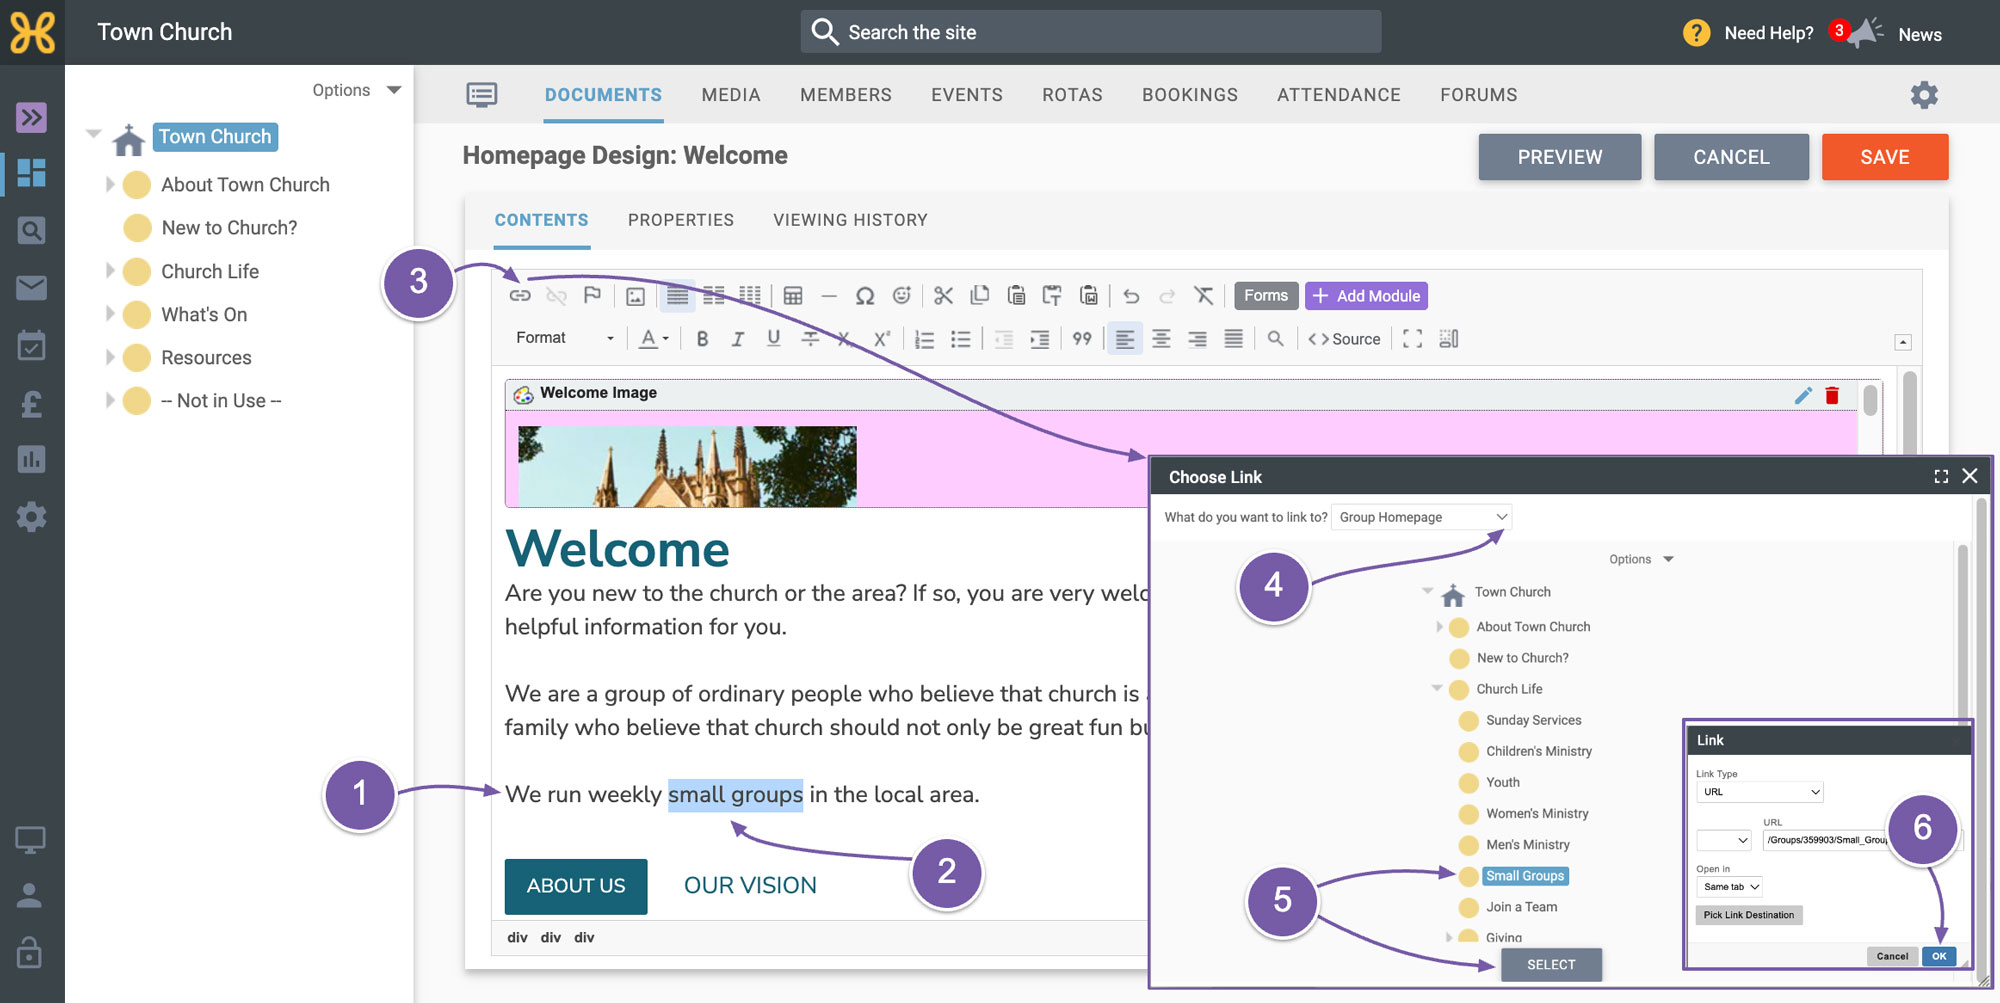Click Pick Link Destination button
Image resolution: width=2000 pixels, height=1003 pixels.
tap(1749, 915)
